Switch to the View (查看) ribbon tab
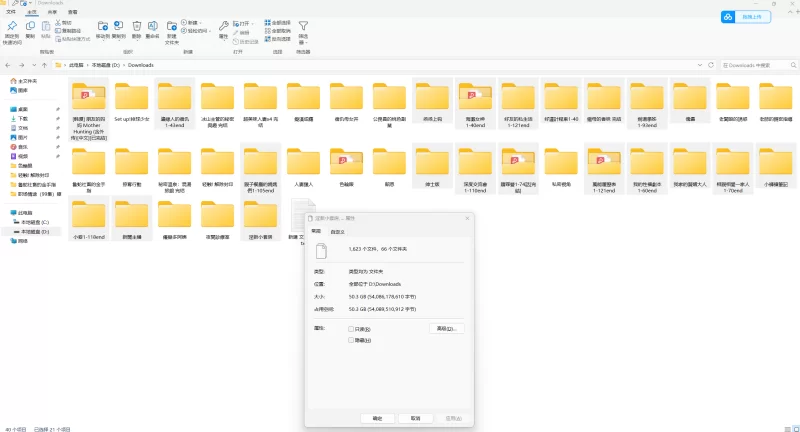This screenshot has width=800, height=432. [72, 12]
